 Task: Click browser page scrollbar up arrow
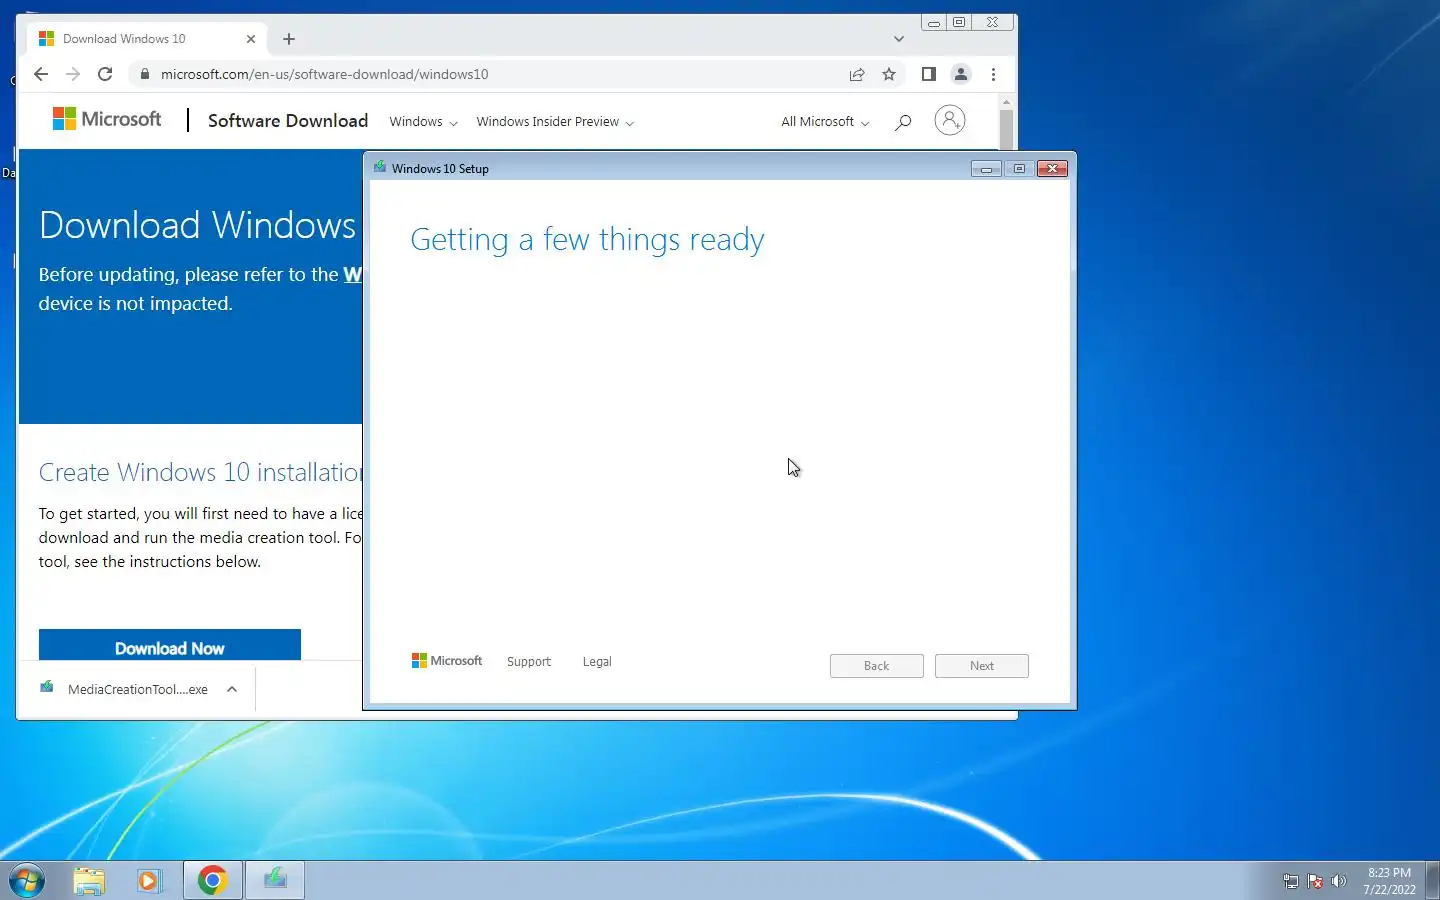(x=1006, y=102)
